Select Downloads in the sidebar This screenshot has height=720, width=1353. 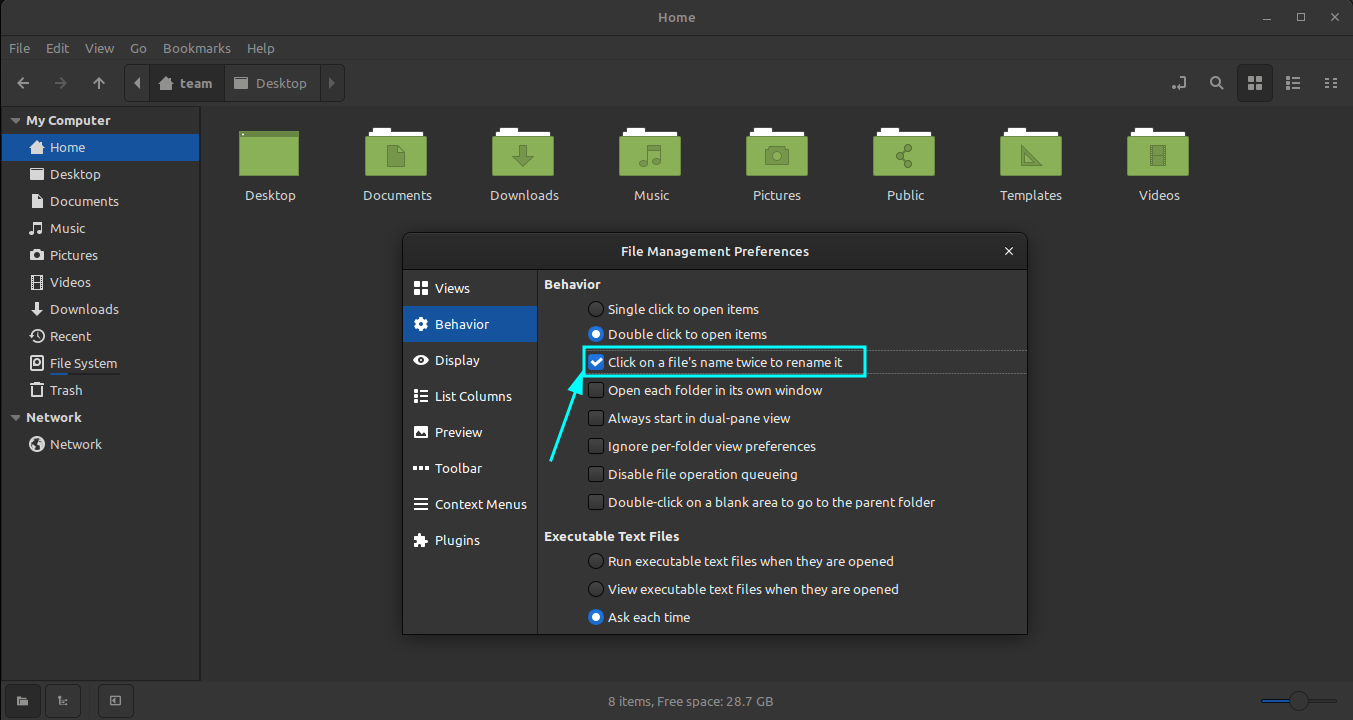(100, 309)
